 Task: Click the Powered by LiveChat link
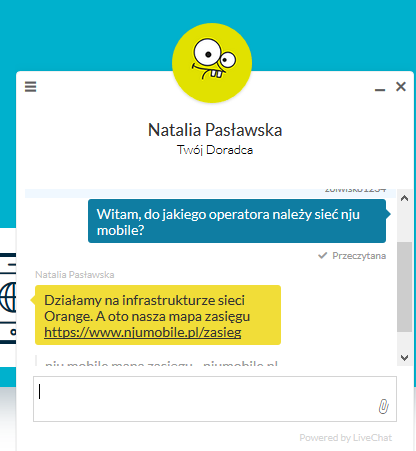346,437
